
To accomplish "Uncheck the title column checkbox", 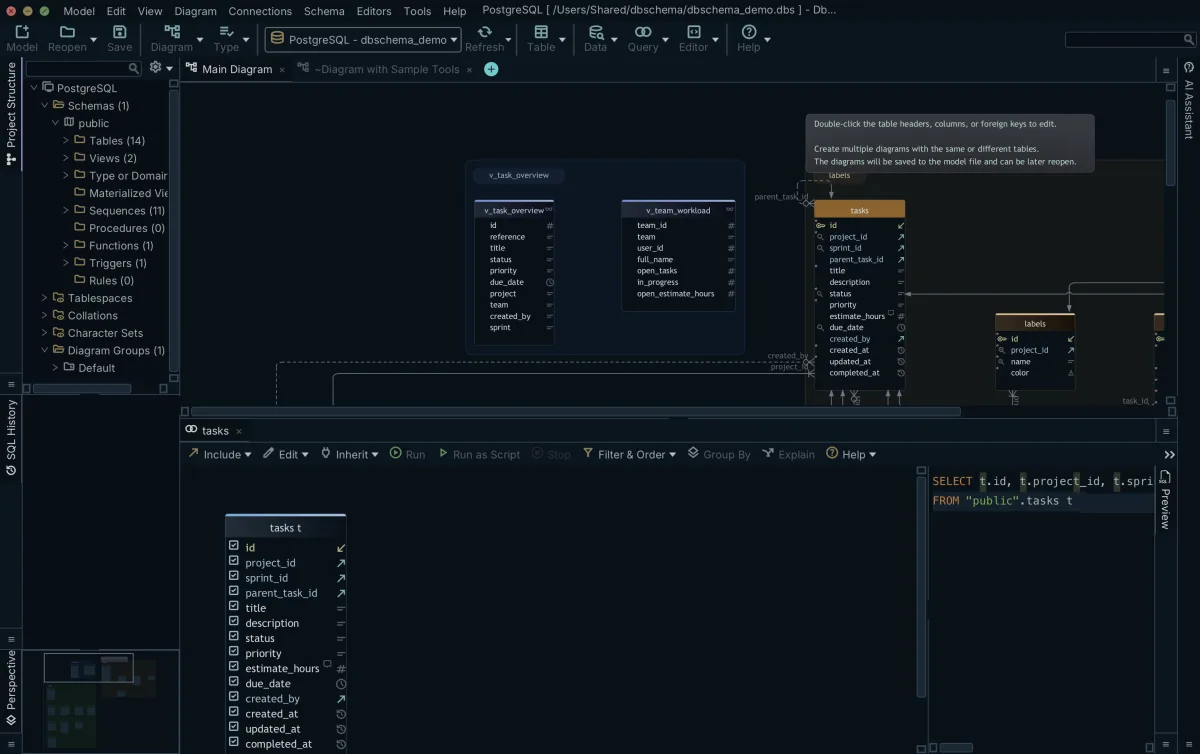I will 234,607.
